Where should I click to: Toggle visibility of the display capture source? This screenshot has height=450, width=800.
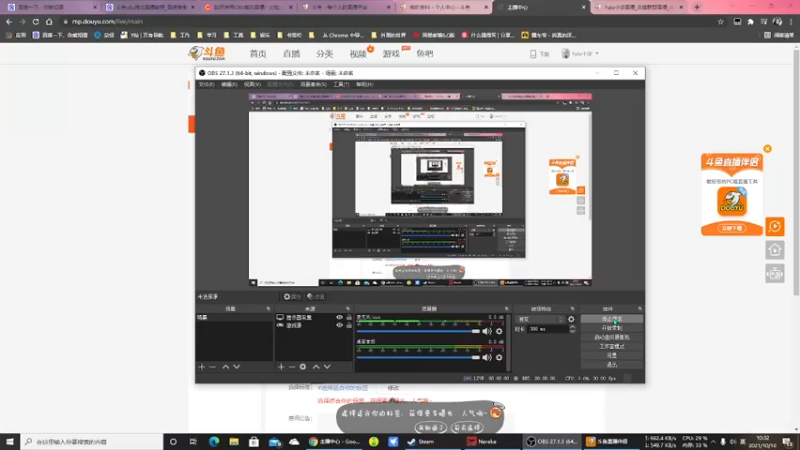click(x=339, y=317)
